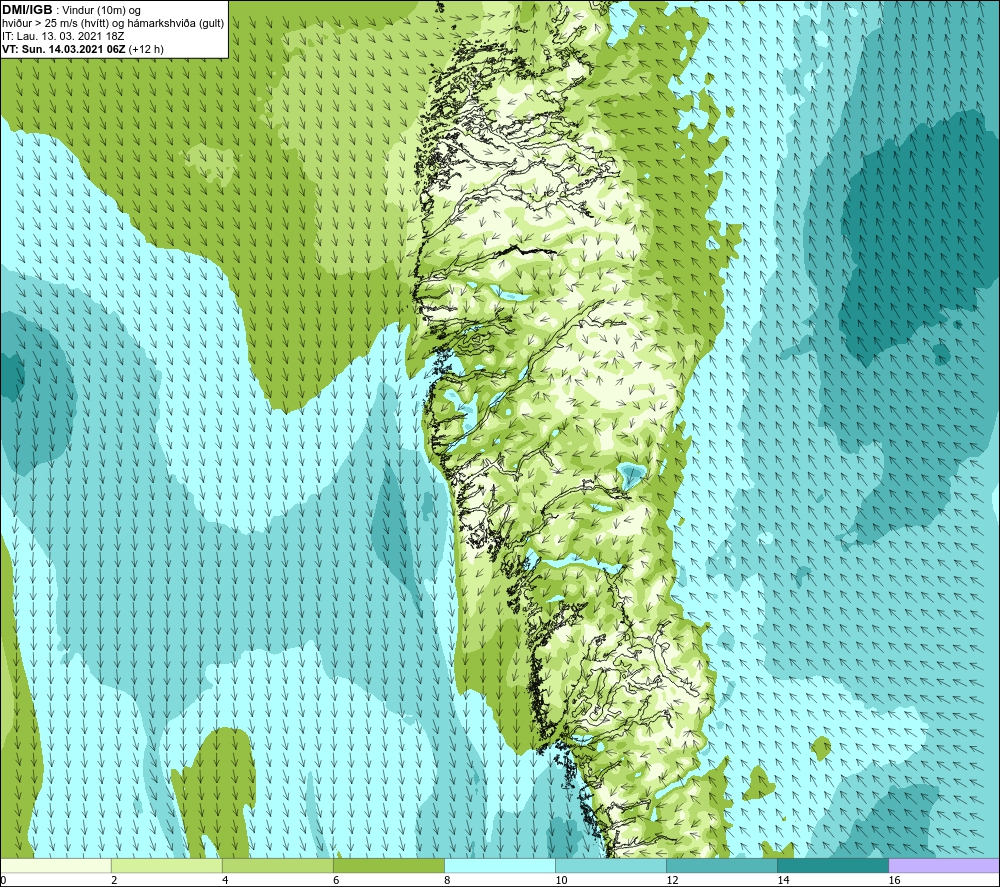Click the '(+12 h)' forecast offset text
The width and height of the screenshot is (1000, 887).
[x=146, y=49]
